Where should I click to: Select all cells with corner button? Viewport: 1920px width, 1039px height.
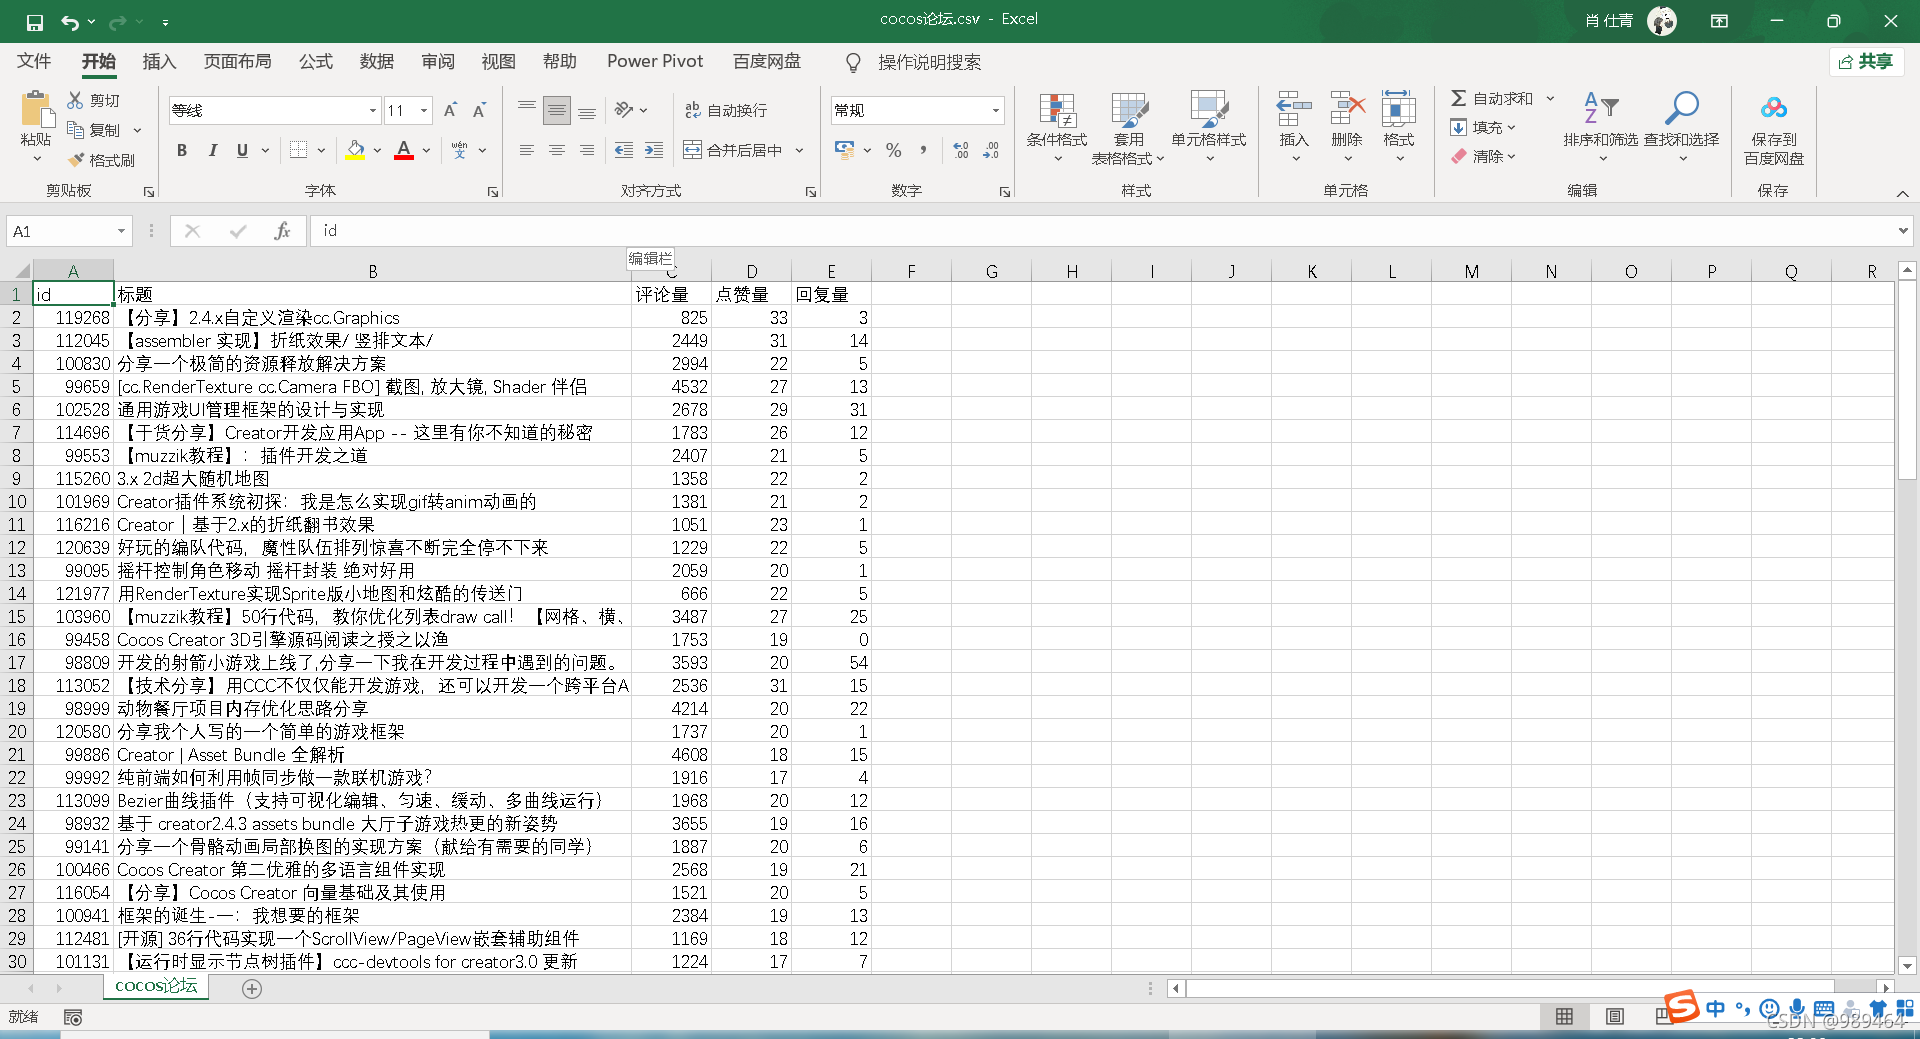click(17, 271)
